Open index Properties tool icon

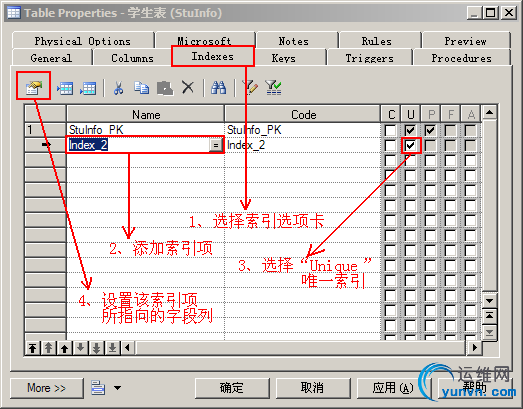tap(34, 87)
